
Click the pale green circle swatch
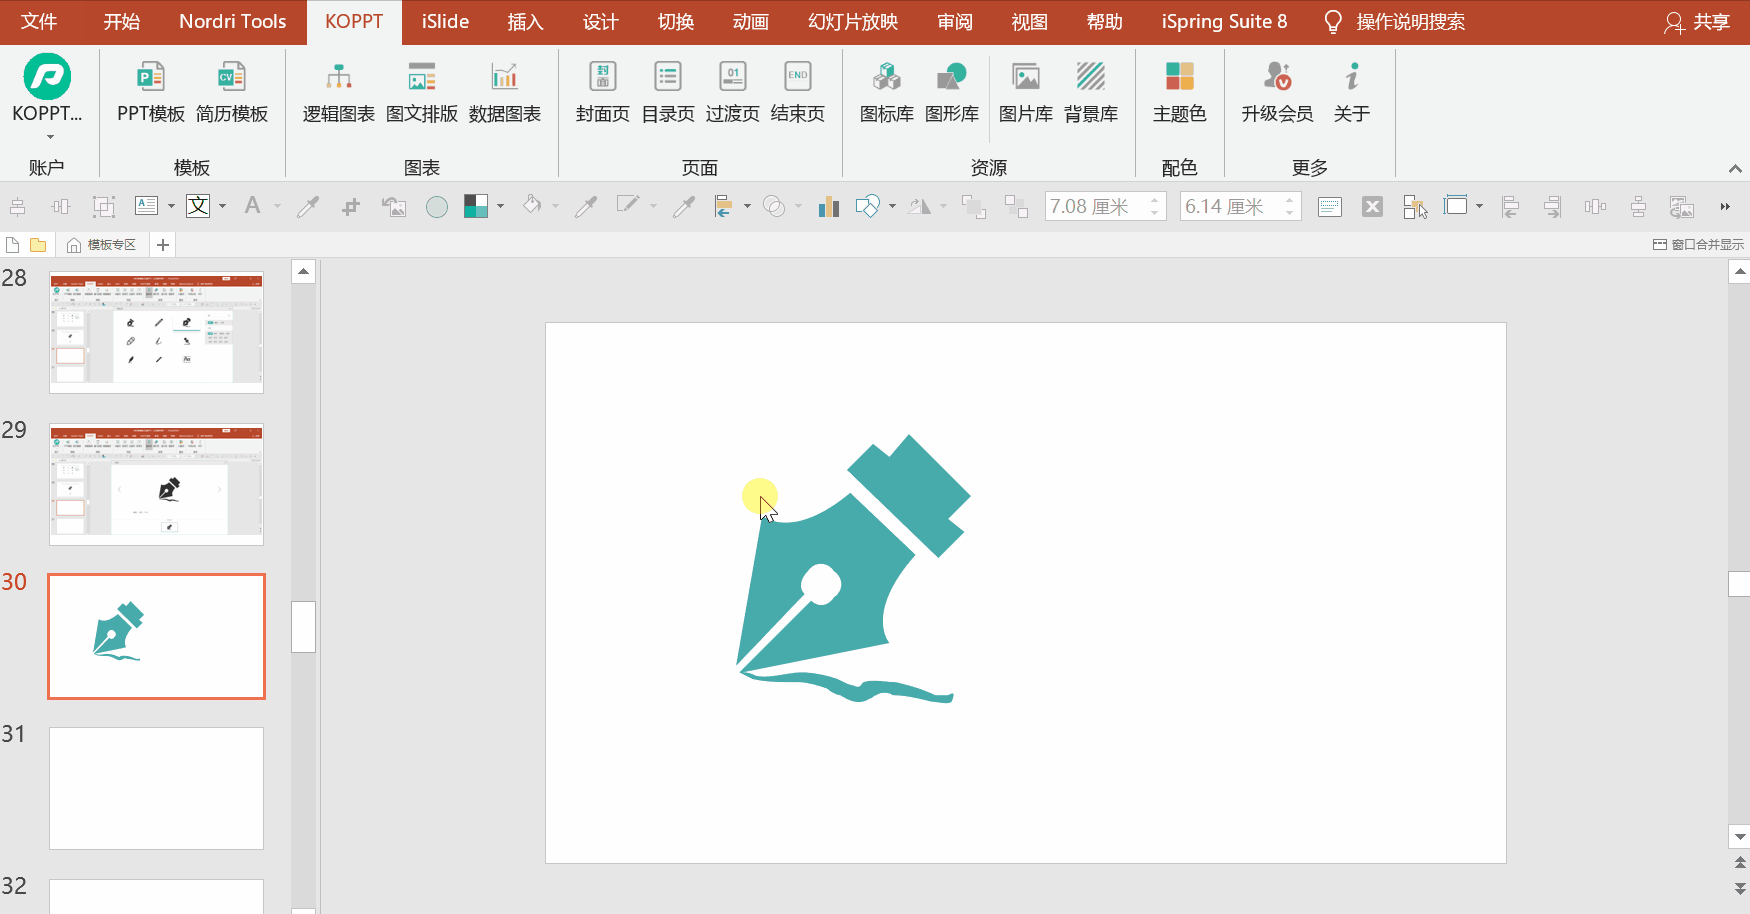(x=437, y=207)
